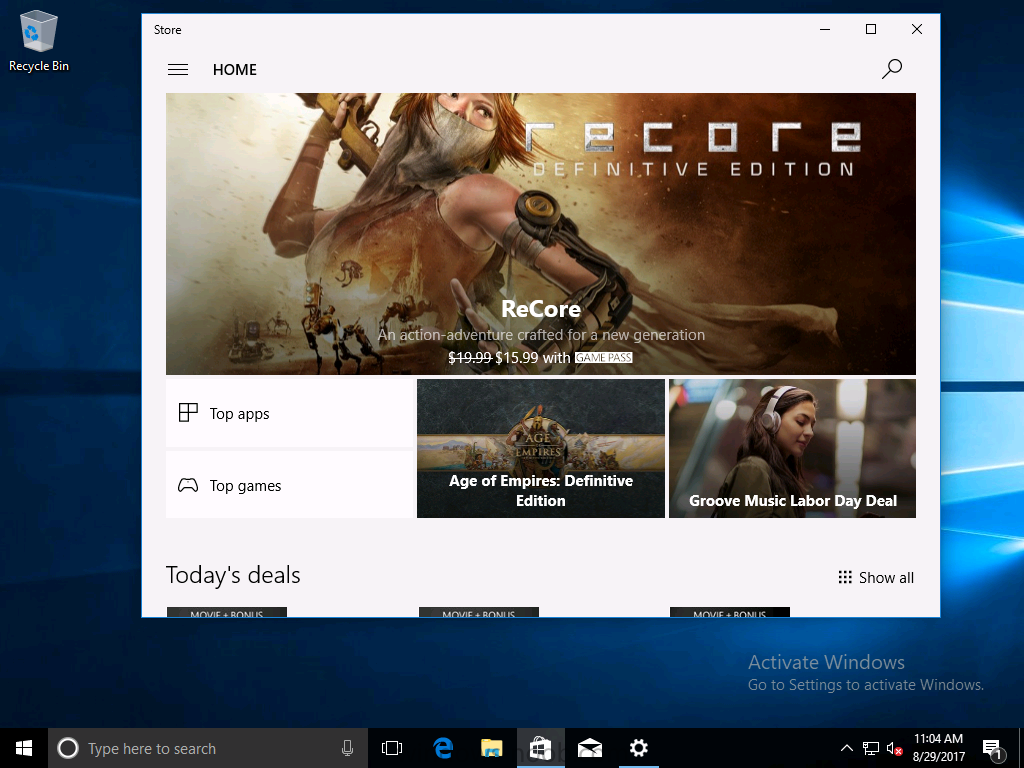Open the Recycle Bin desktop icon
The height and width of the screenshot is (768, 1024).
tap(39, 40)
